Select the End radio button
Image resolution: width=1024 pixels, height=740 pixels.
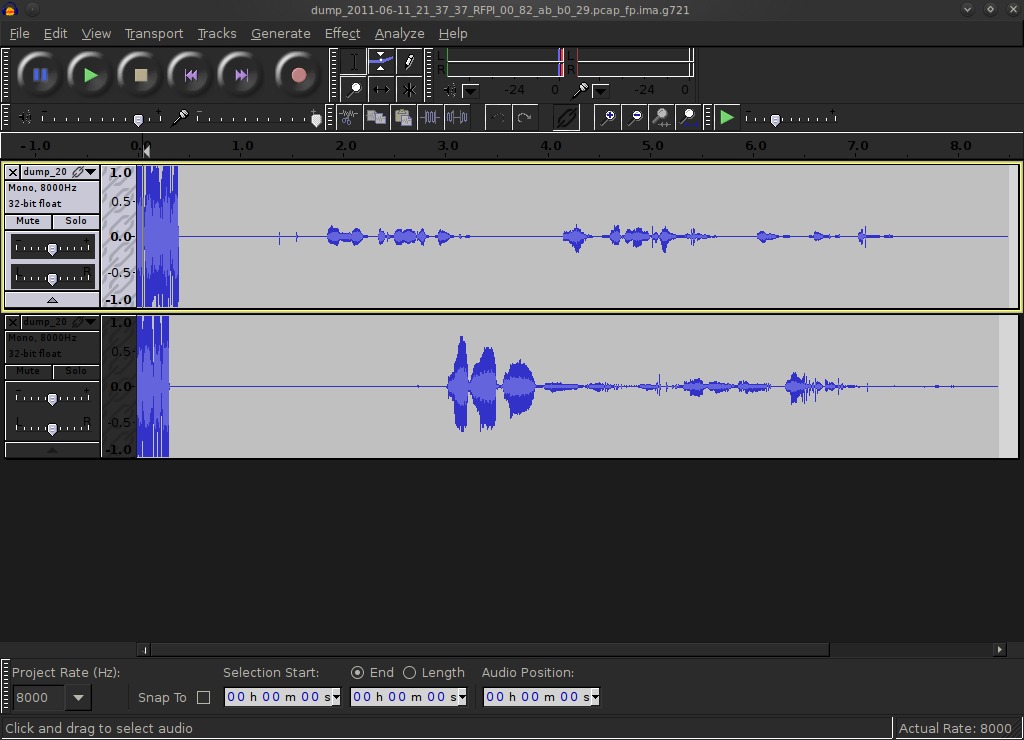tap(357, 673)
